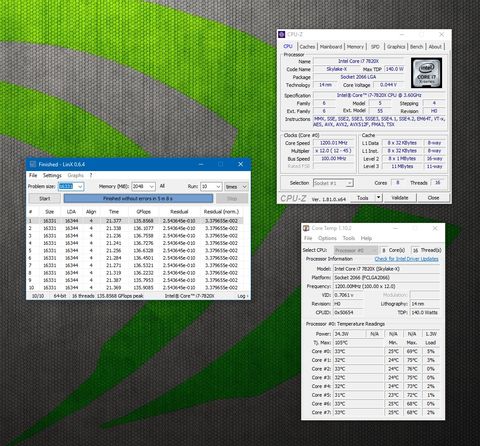Open the Socket #1 selection dropdown
Screen dimensions: 480x446
[333, 183]
